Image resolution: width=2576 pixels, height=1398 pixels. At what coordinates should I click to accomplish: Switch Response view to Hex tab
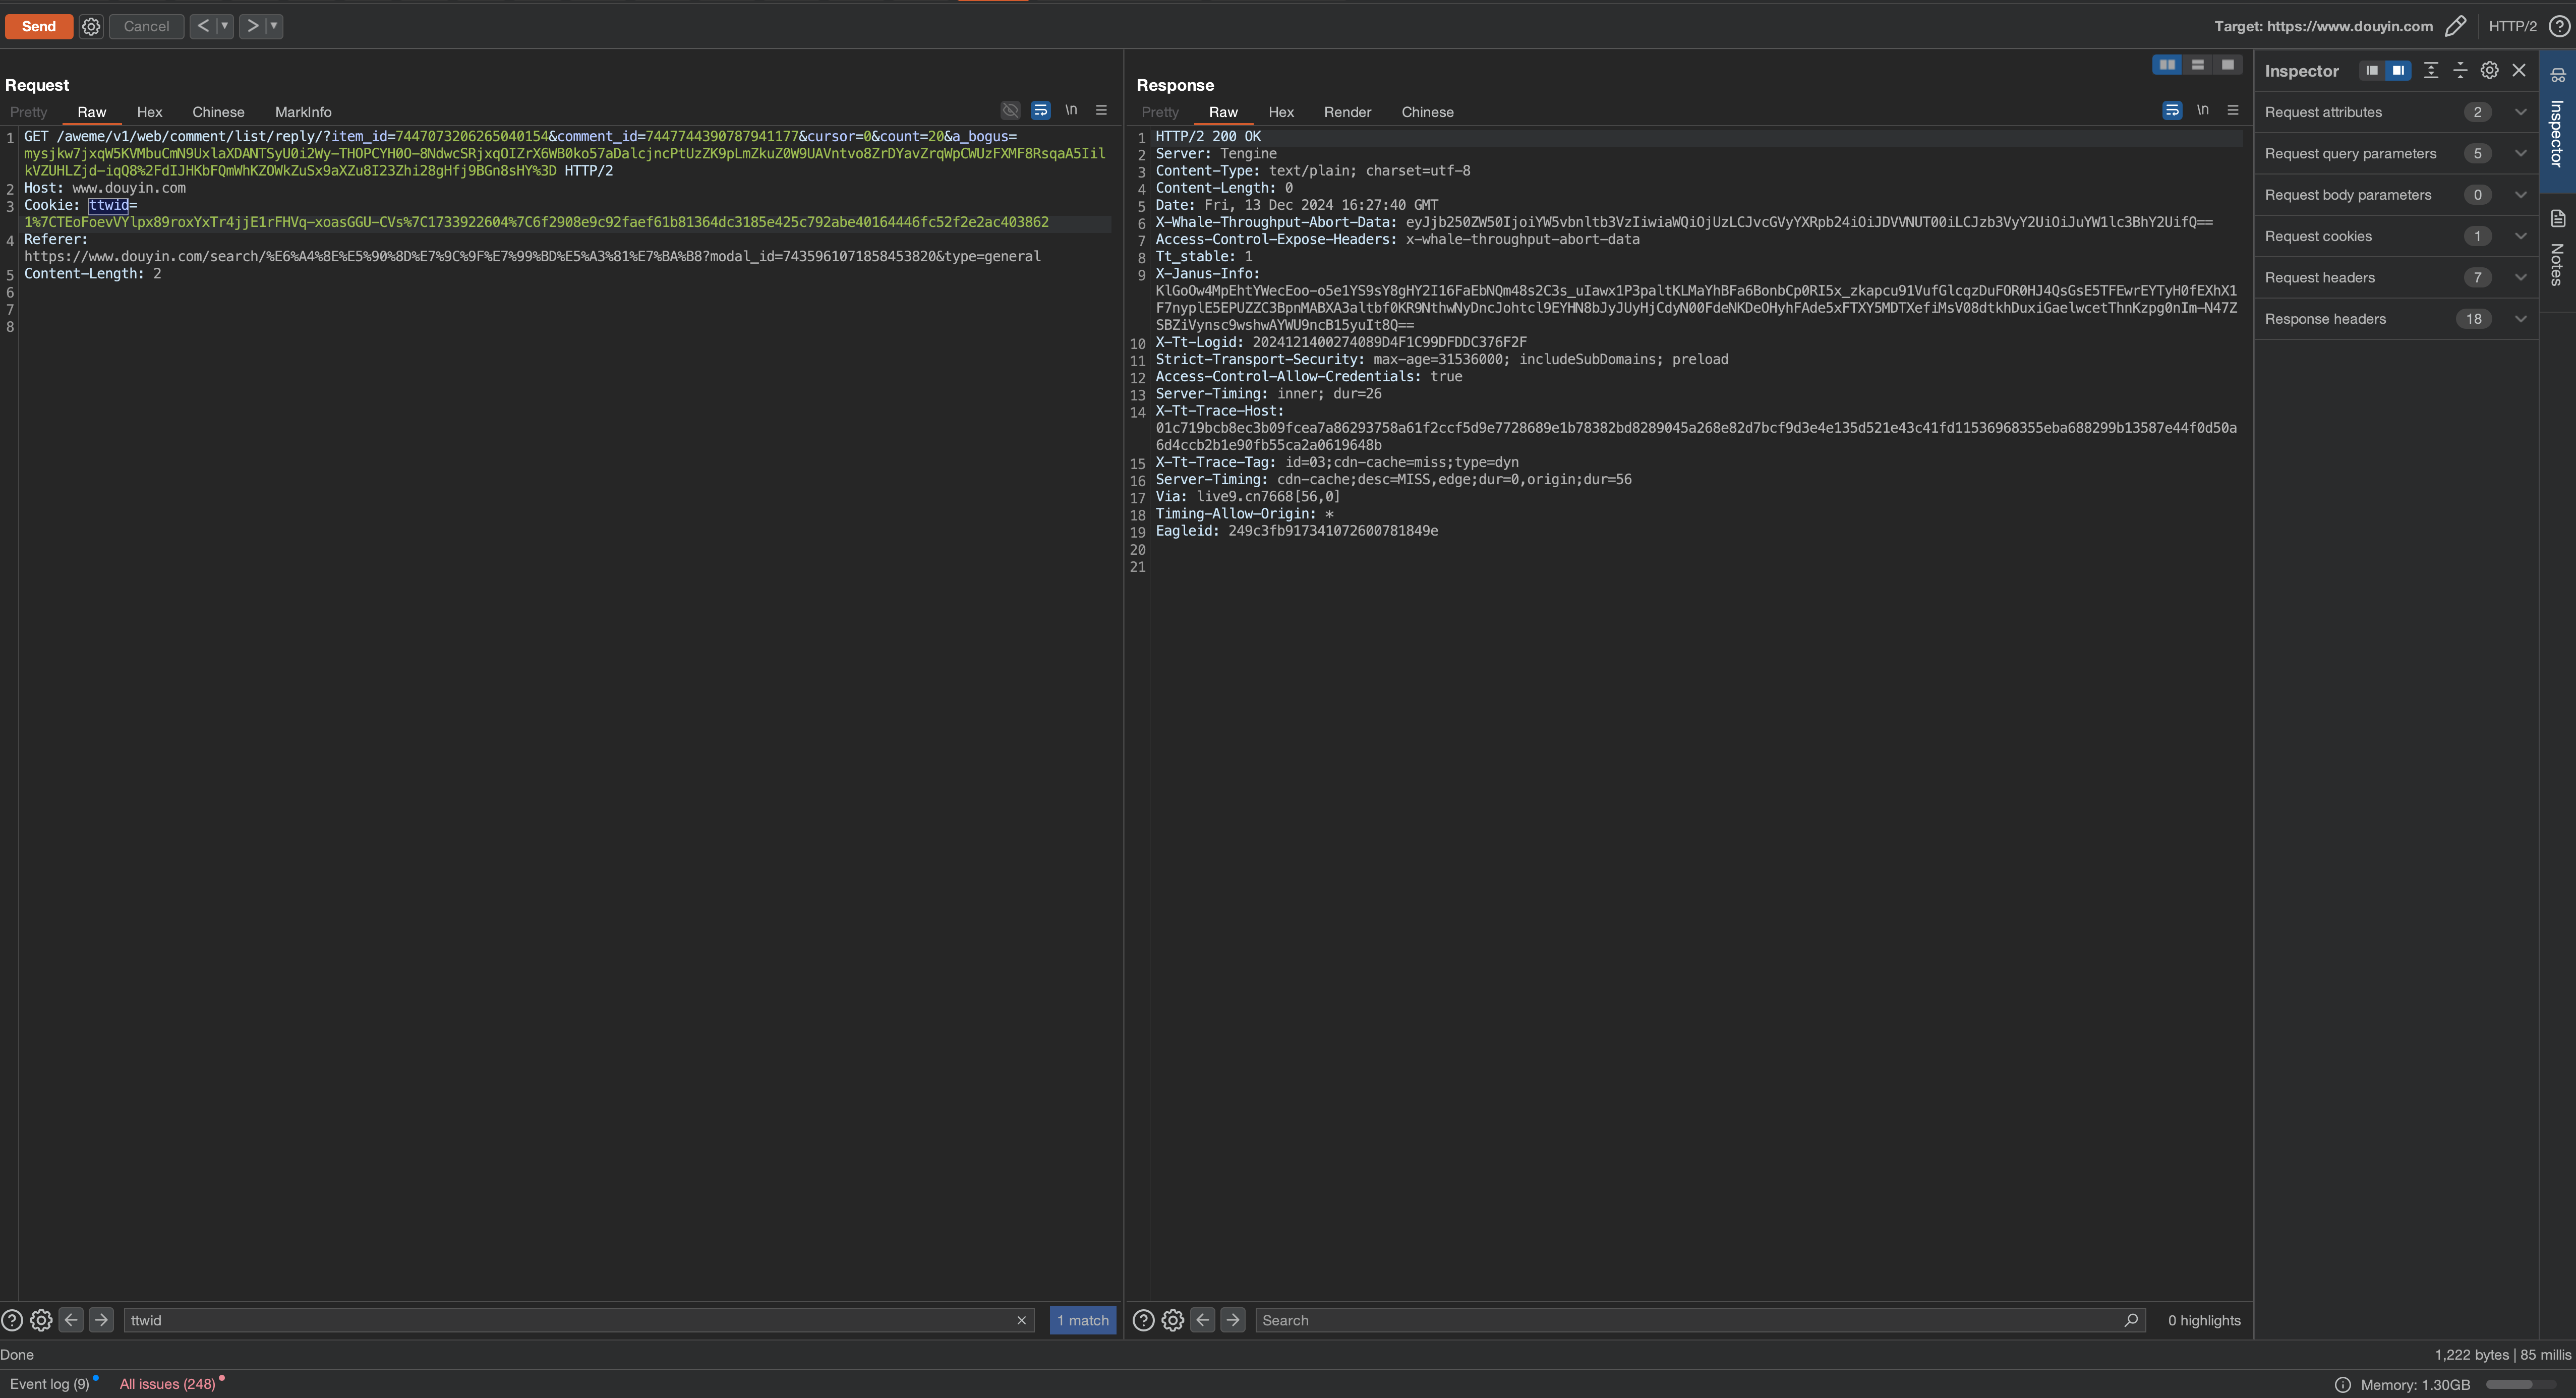1281,112
